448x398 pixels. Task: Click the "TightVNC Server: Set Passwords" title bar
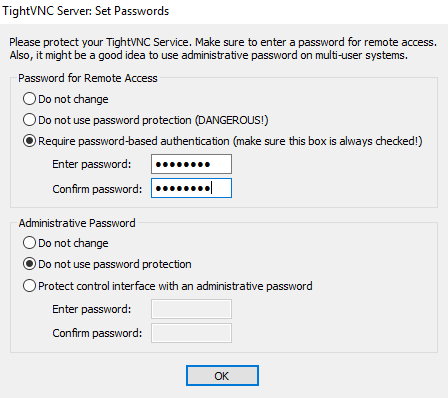point(86,11)
